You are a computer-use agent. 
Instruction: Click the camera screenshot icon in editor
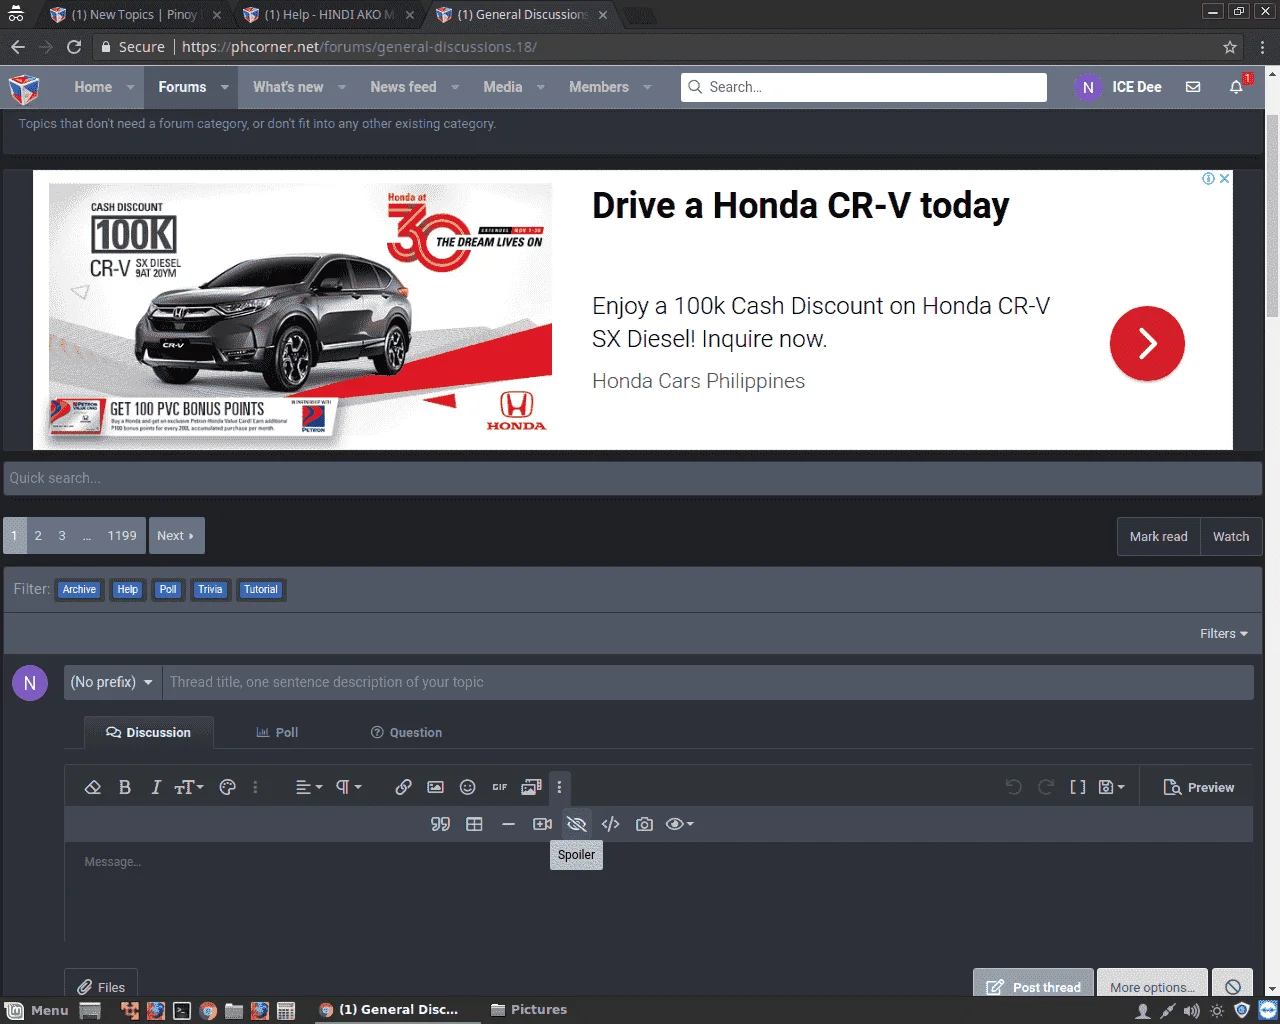644,824
